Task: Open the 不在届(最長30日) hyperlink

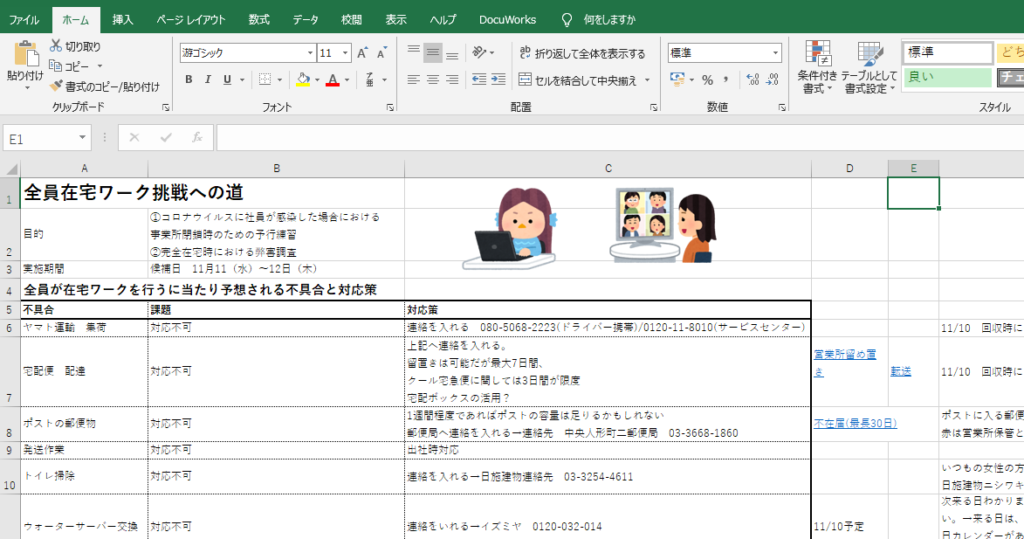Action: 848,422
